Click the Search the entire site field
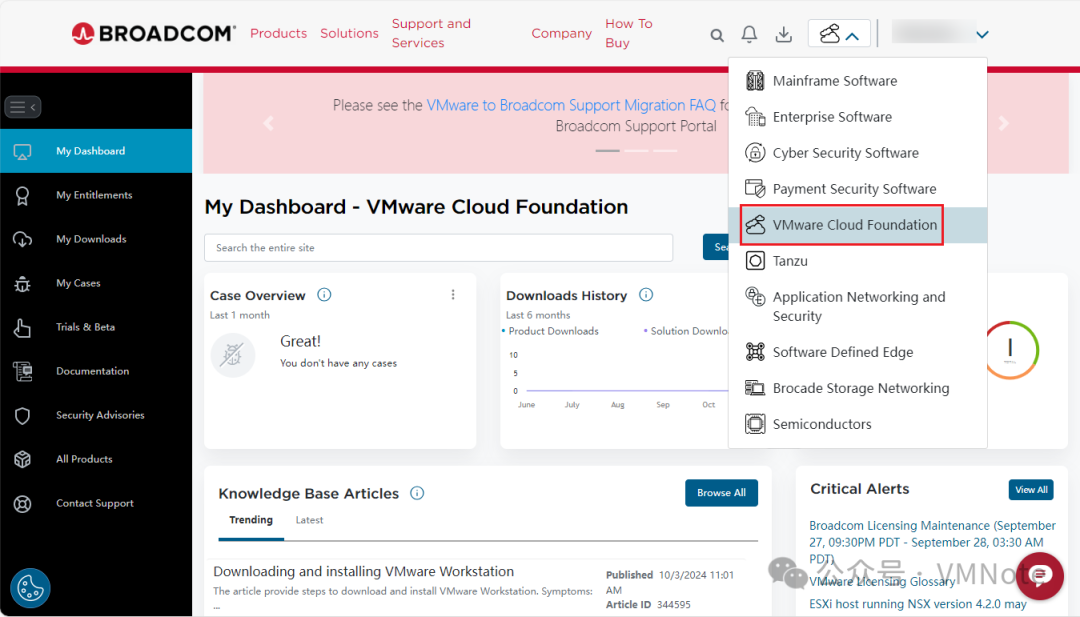This screenshot has width=1080, height=617. pos(438,248)
